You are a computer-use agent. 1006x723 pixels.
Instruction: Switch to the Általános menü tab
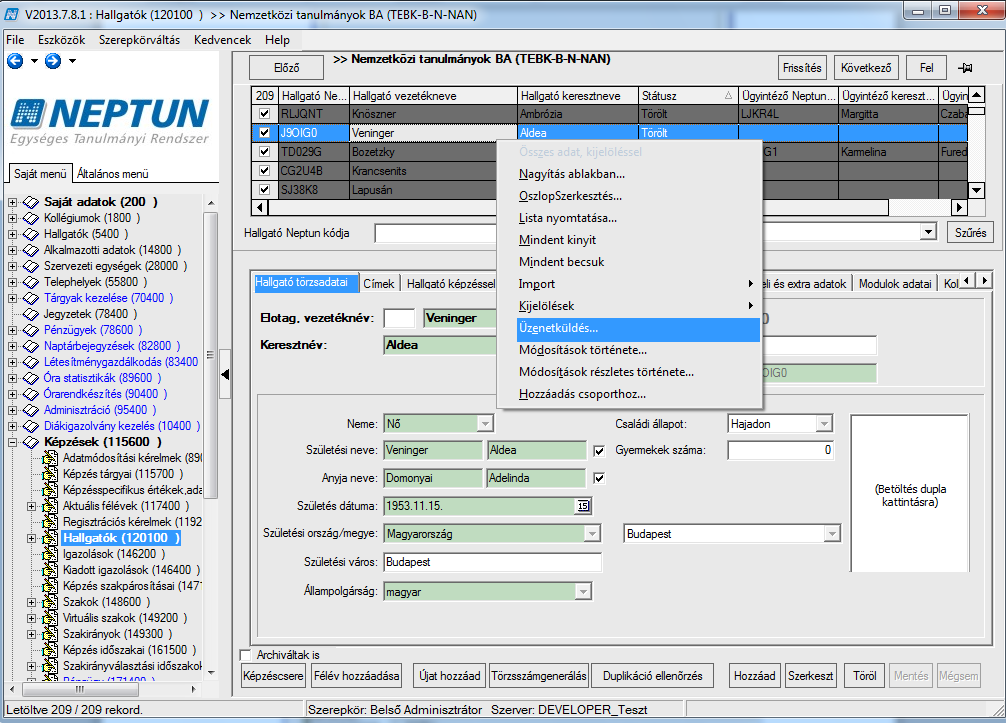[113, 174]
